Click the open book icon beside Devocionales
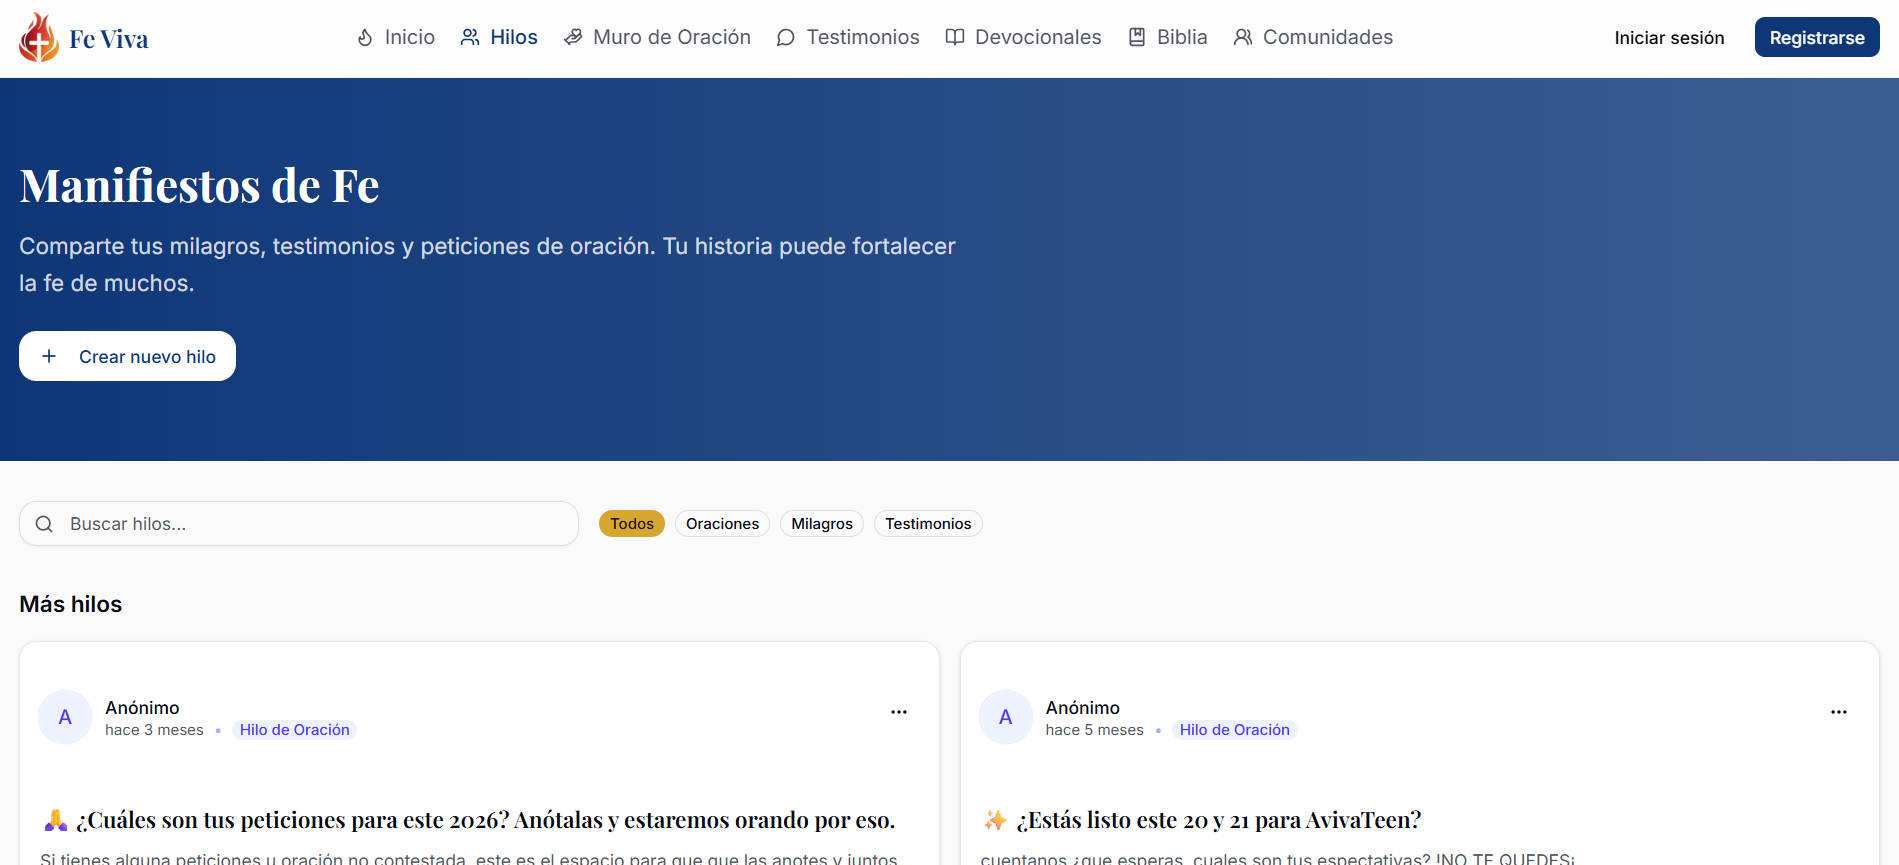Image resolution: width=1899 pixels, height=865 pixels. pos(955,38)
